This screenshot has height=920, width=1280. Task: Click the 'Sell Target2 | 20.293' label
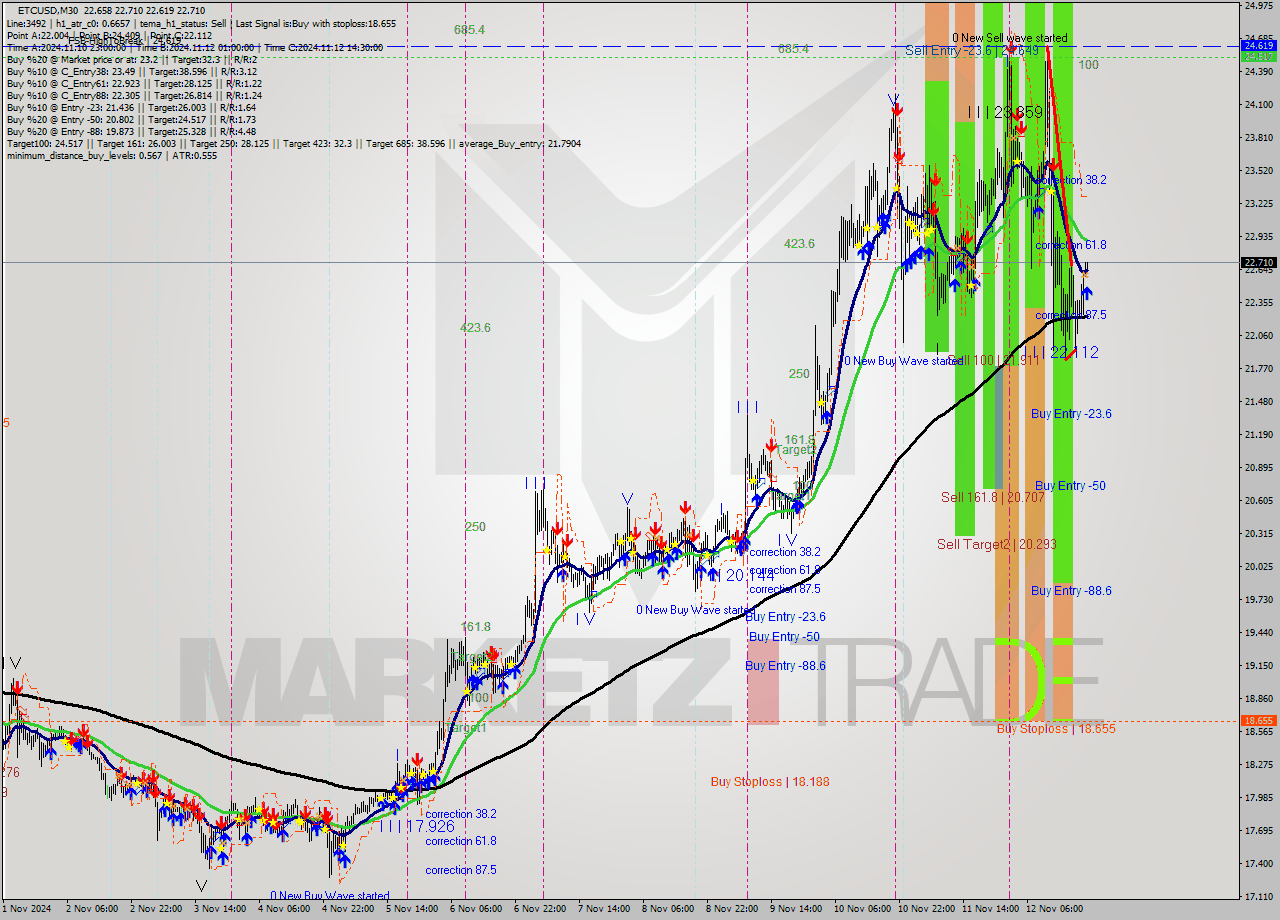pyautogui.click(x=996, y=544)
